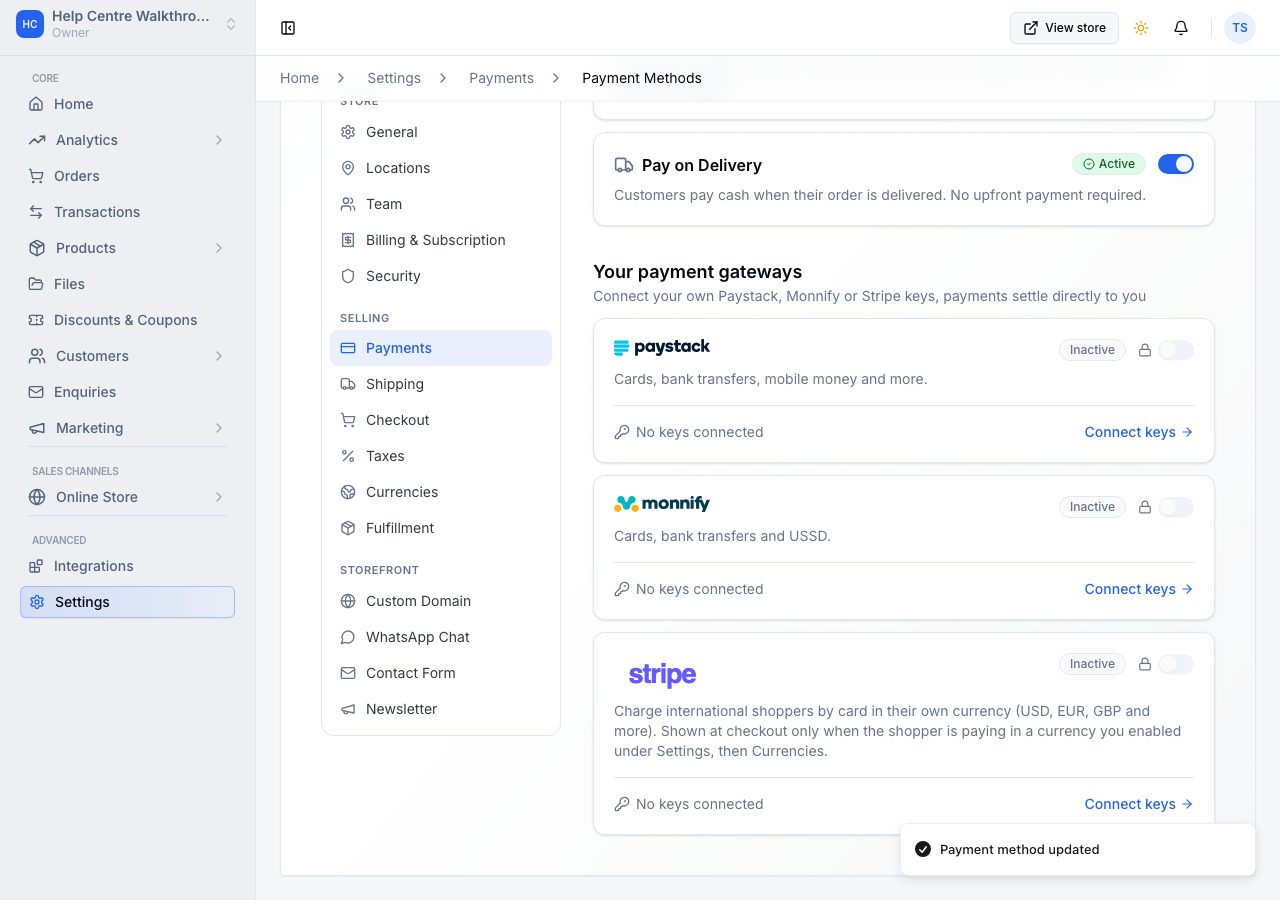Open Billing & Subscription settings
The width and height of the screenshot is (1280, 900).
point(441,240)
